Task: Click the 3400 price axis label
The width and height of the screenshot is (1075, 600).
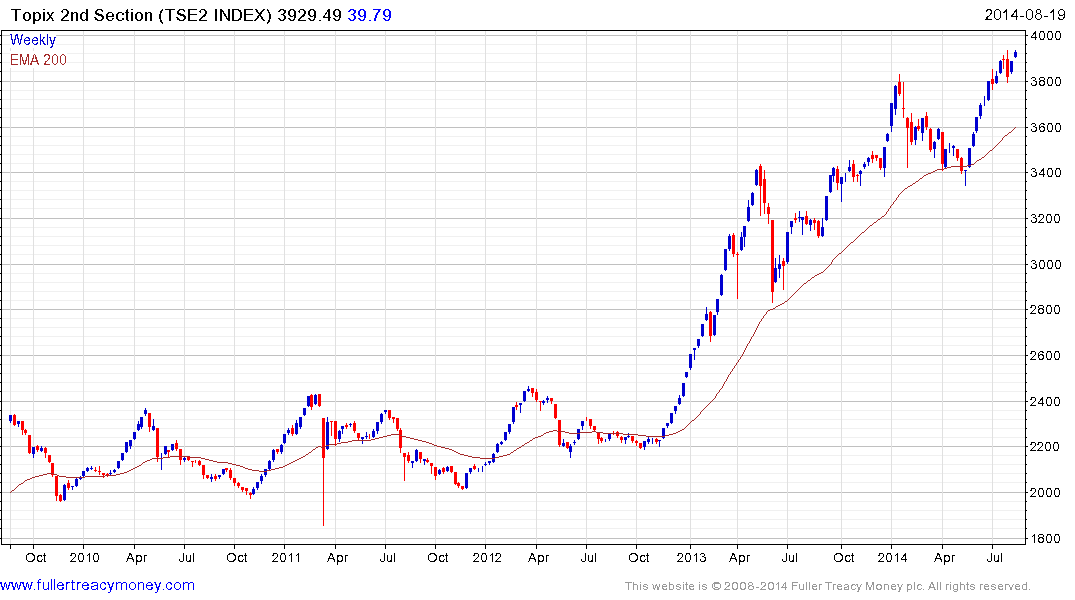Action: pyautogui.click(x=1046, y=173)
